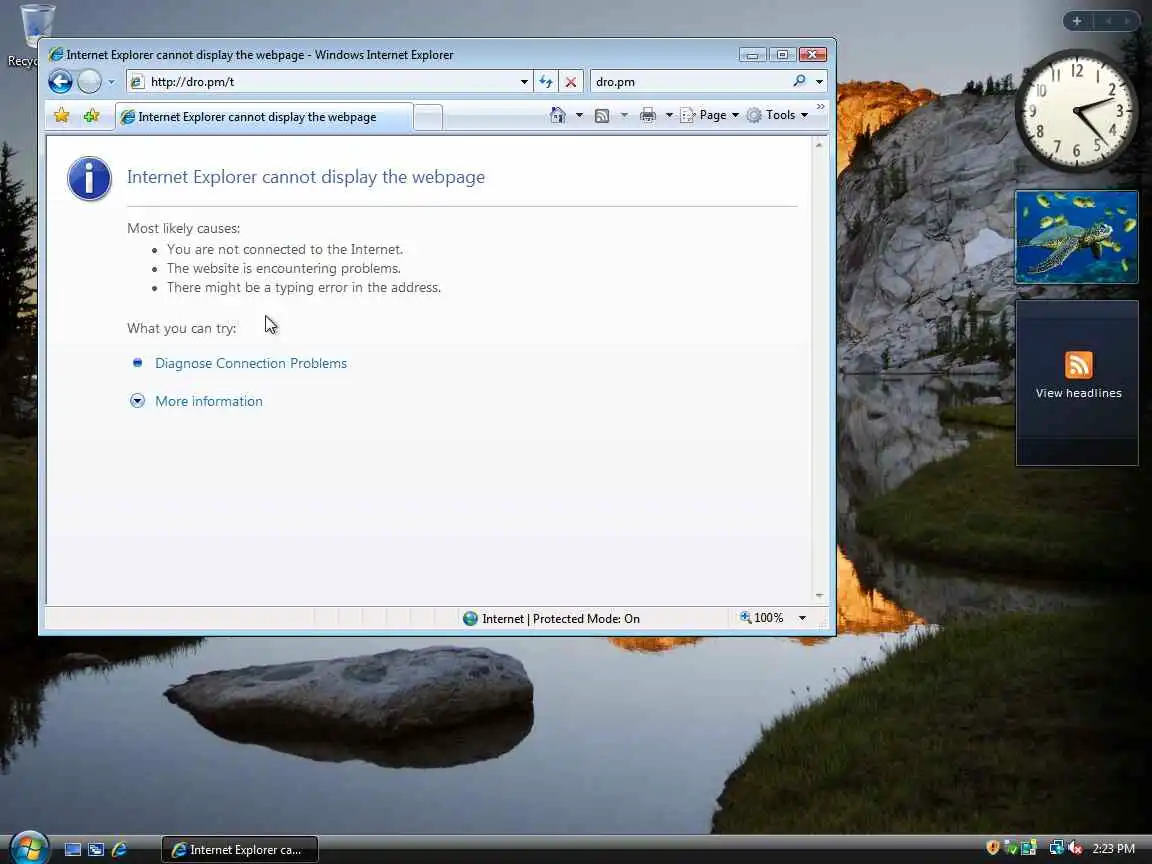This screenshot has width=1152, height=864.
Task: Expand the Feeds dropdown arrow
Action: [x=624, y=115]
